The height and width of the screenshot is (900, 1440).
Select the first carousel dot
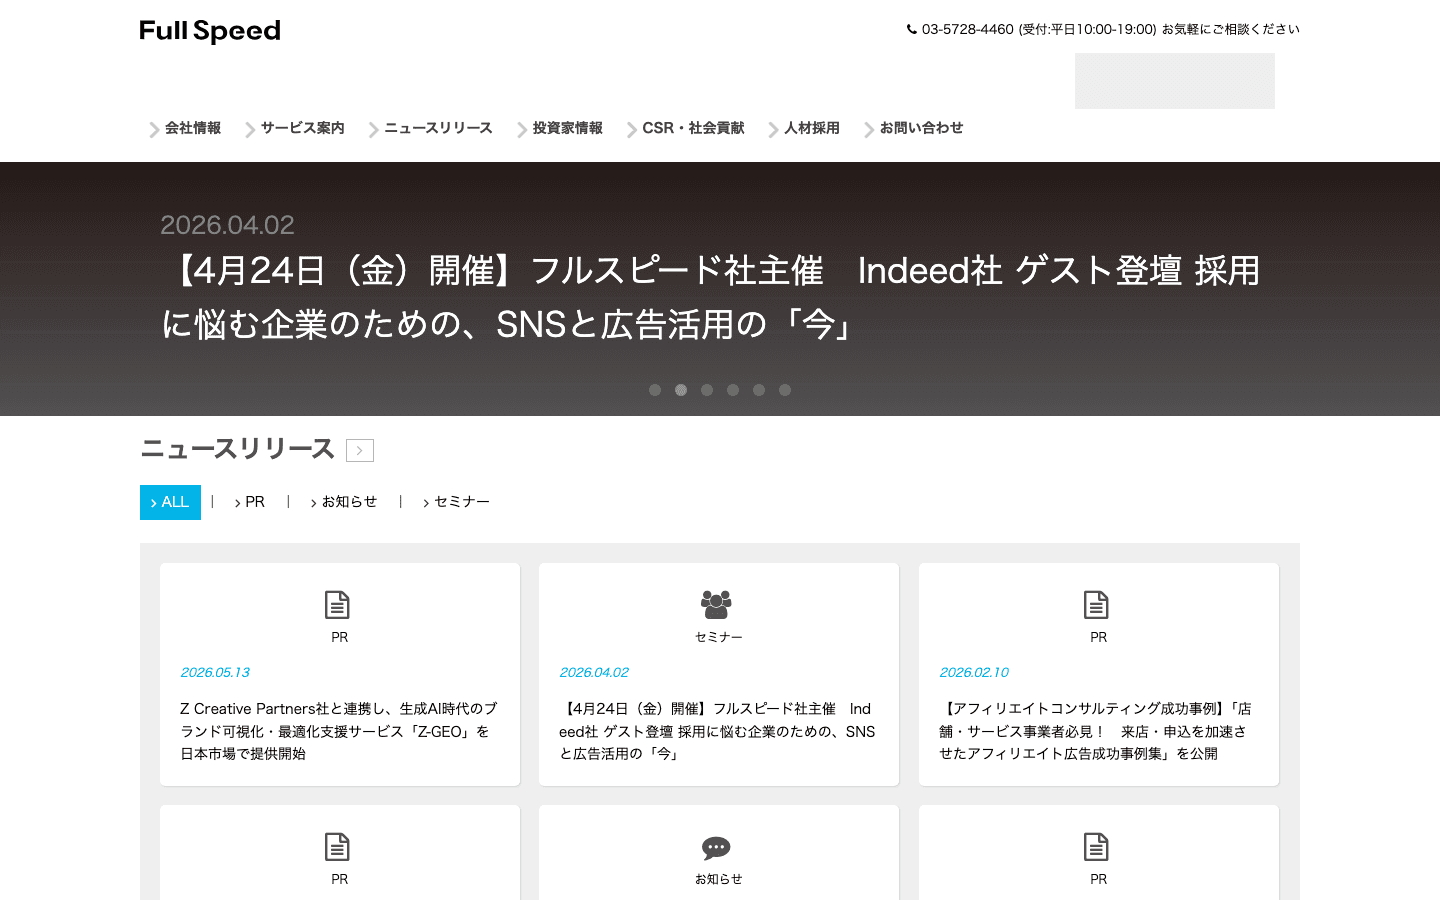[655, 390]
